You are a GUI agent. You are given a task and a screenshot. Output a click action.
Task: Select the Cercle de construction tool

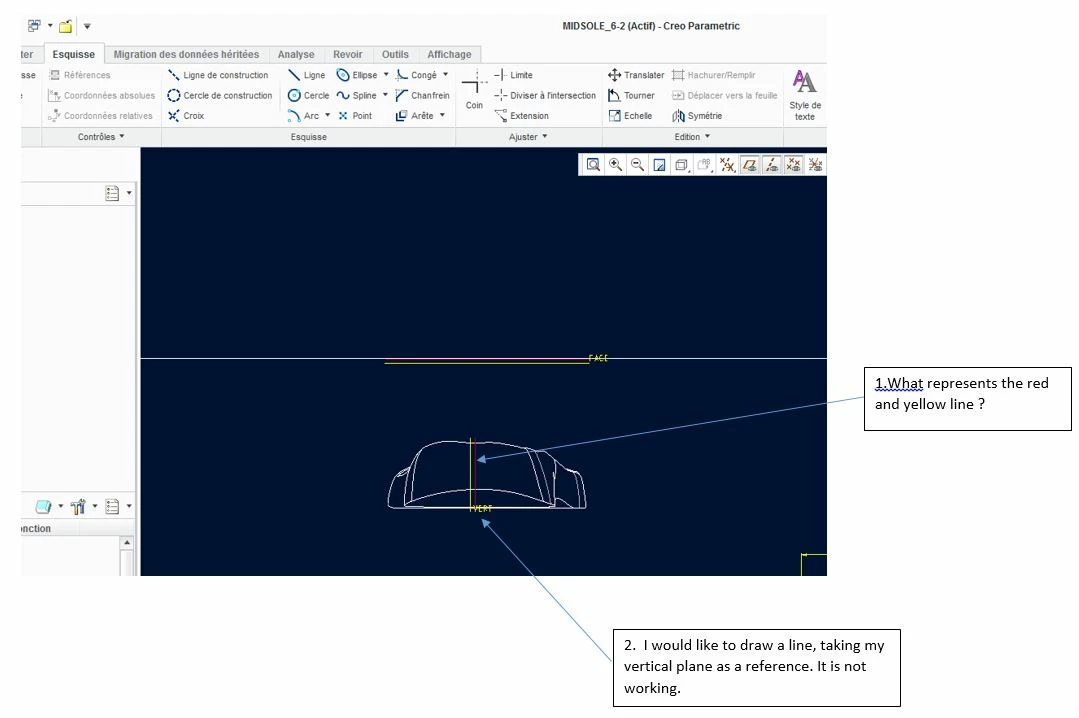coord(220,96)
